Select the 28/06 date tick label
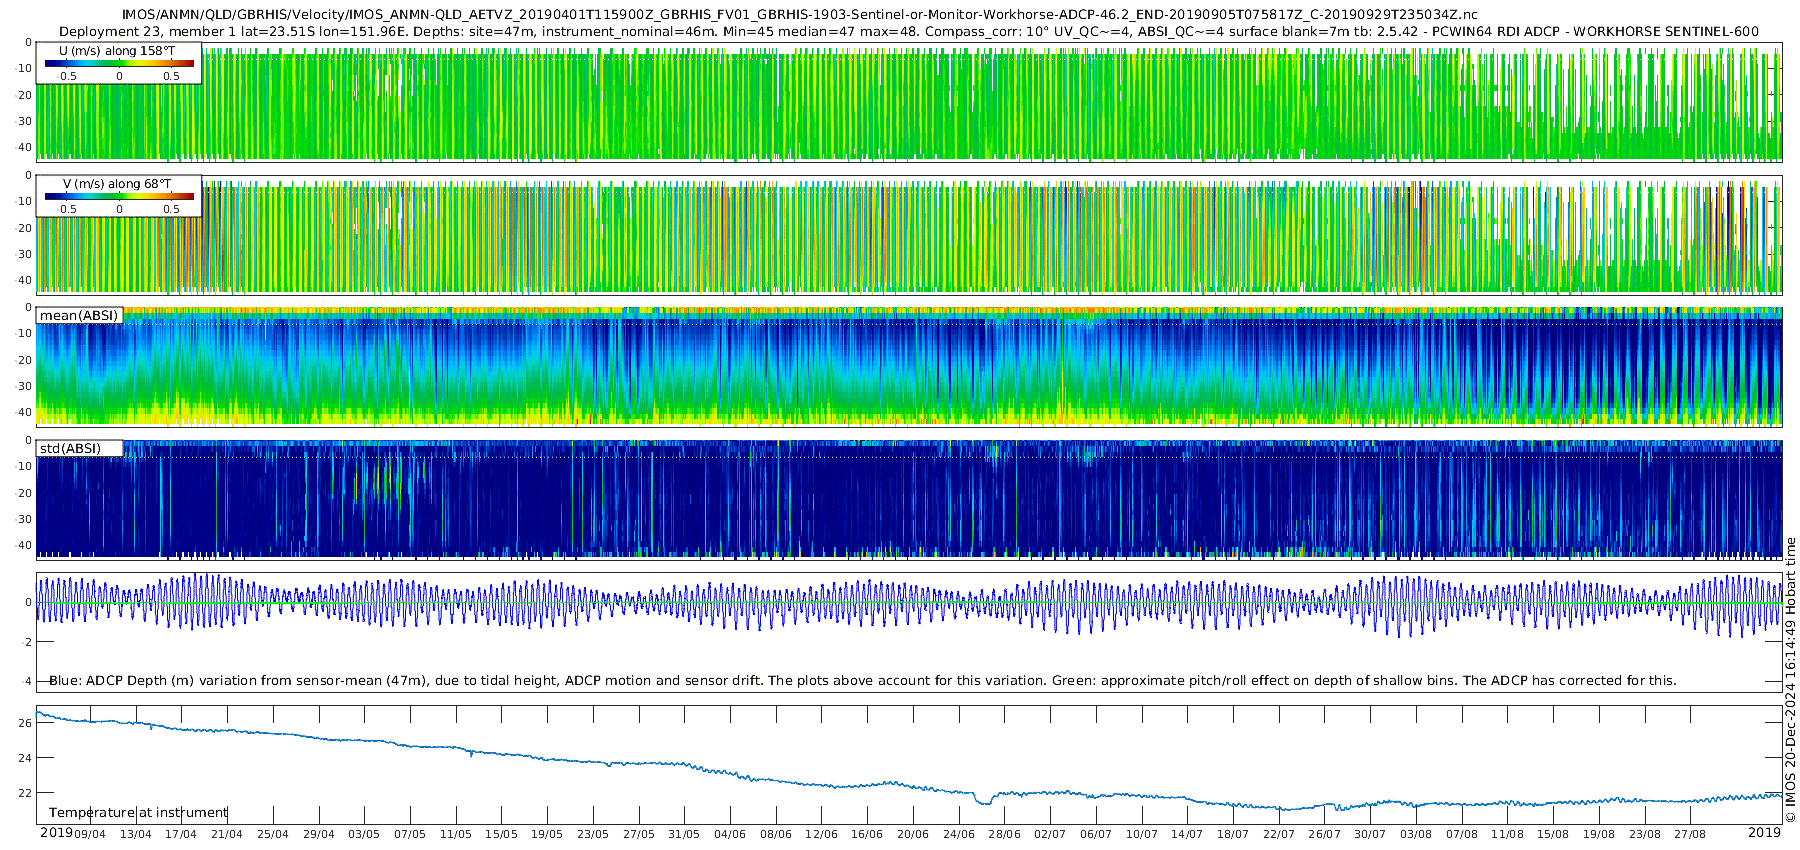Image resolution: width=1800 pixels, height=850 pixels. (x=1004, y=834)
